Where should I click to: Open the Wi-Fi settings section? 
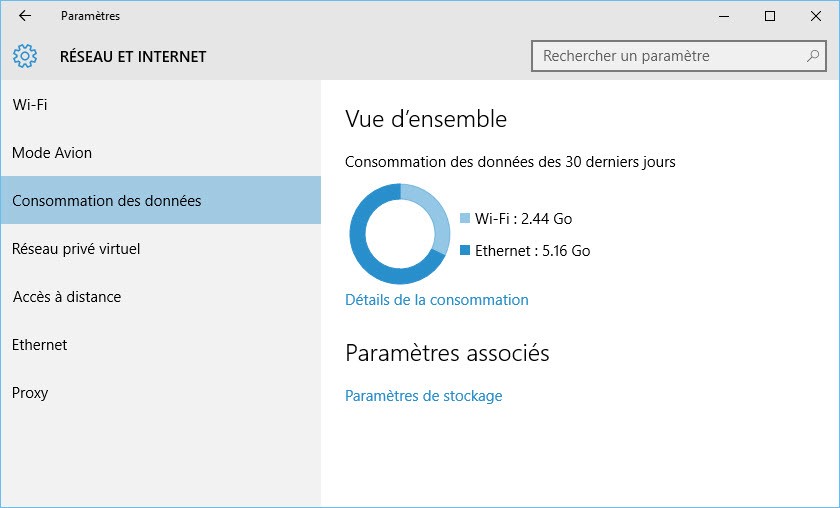(30, 105)
